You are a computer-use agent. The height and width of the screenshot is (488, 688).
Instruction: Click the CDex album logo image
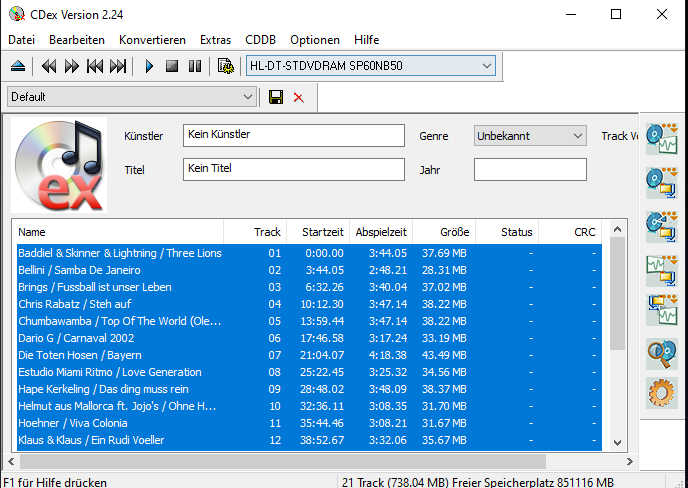(58, 165)
